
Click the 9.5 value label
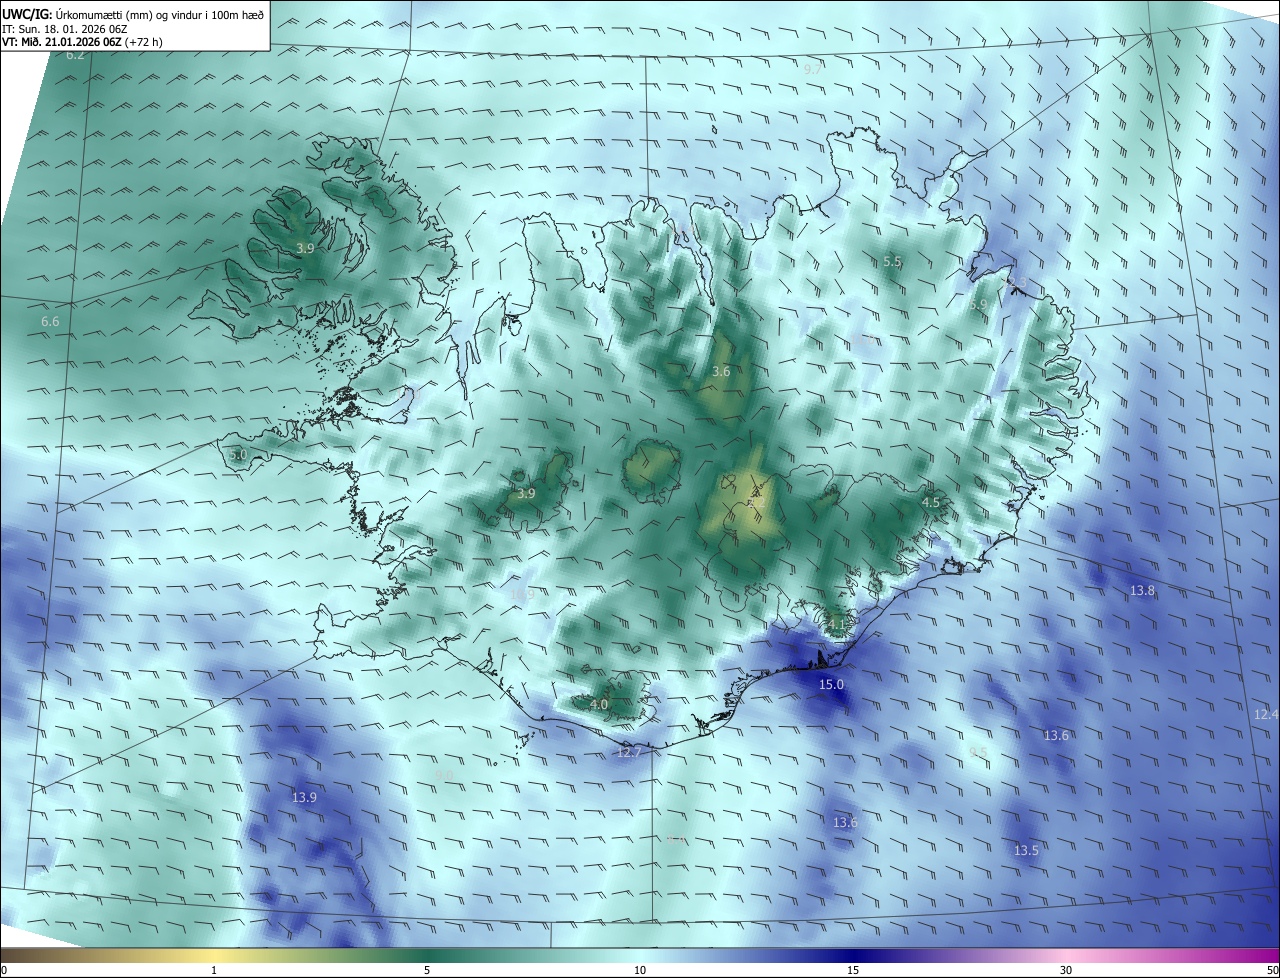click(x=978, y=752)
